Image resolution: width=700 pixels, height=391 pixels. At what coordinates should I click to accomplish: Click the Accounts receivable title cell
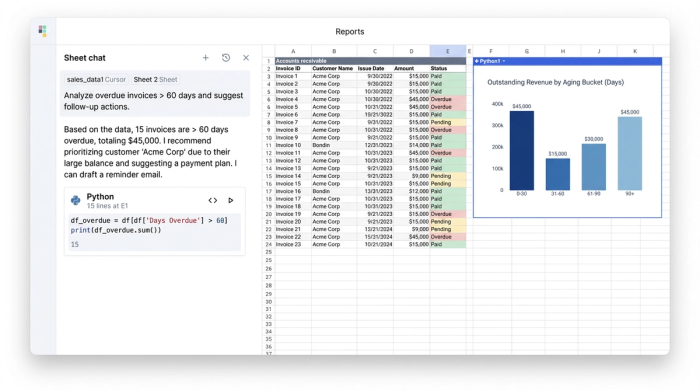tap(370, 61)
